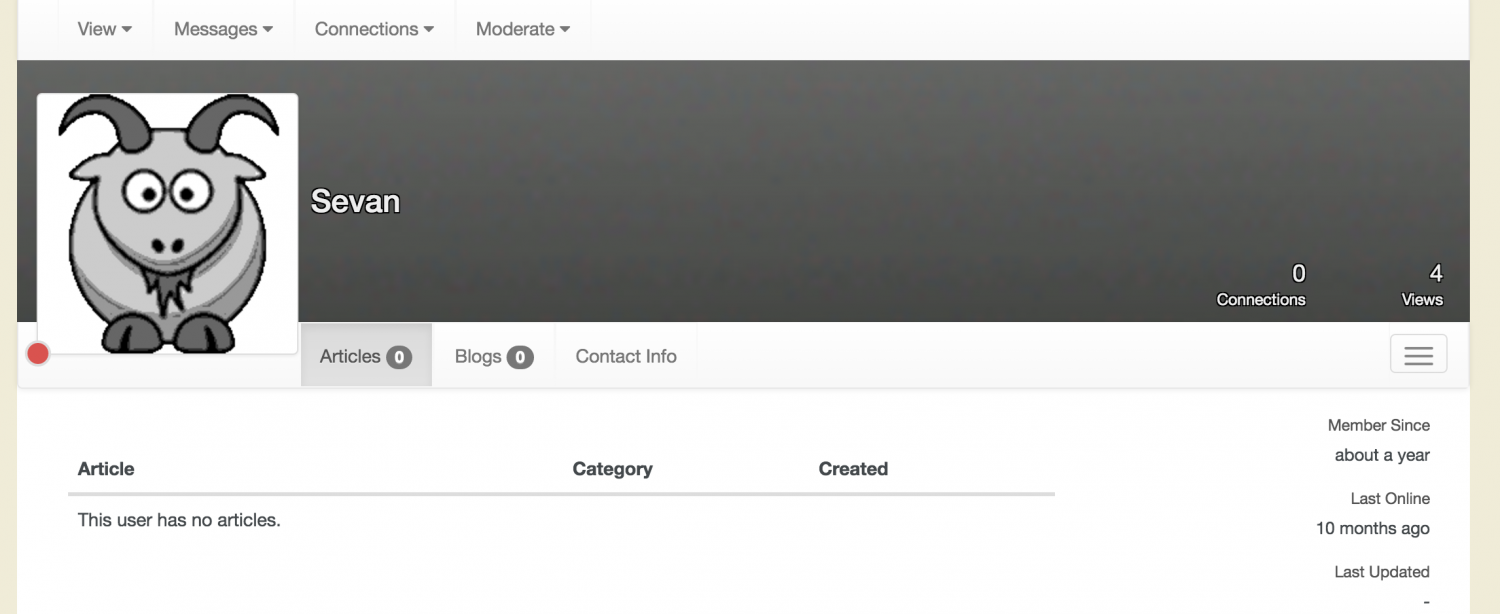
Task: Click the Sevan profile name
Action: (355, 201)
